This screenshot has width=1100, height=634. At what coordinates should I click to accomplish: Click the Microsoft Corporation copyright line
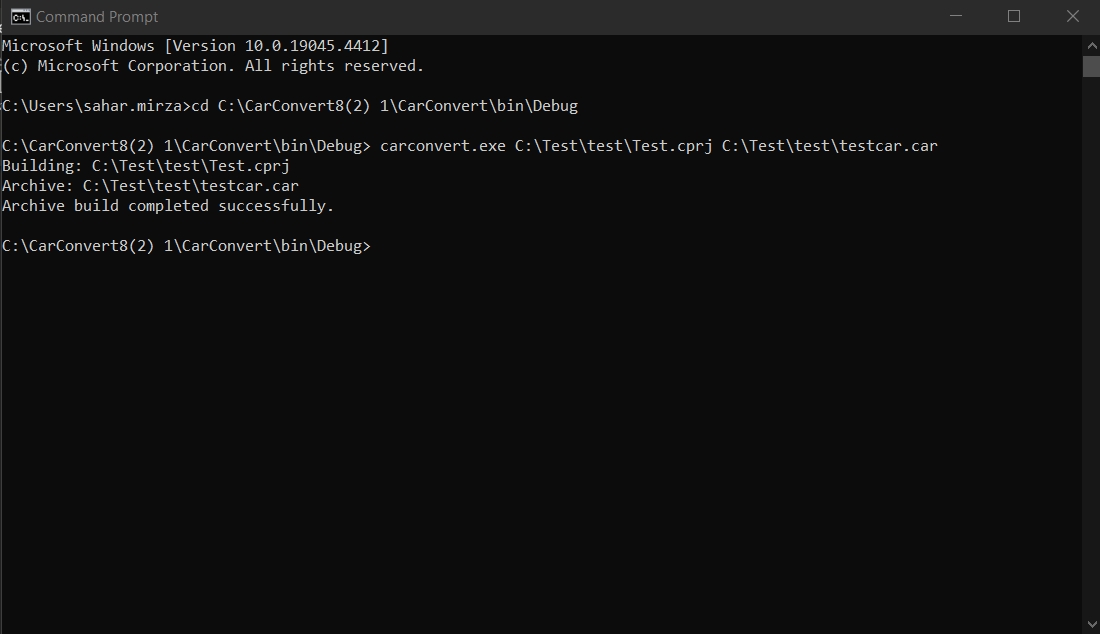tap(213, 66)
